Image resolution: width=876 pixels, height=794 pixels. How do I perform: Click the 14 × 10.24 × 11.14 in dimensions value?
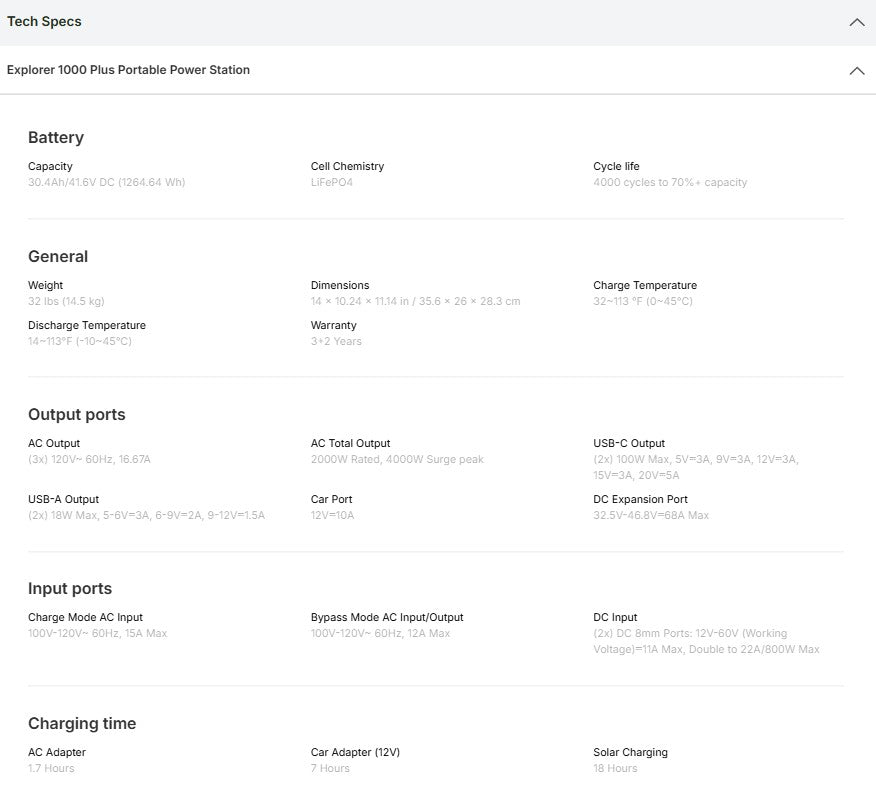pyautogui.click(x=415, y=301)
